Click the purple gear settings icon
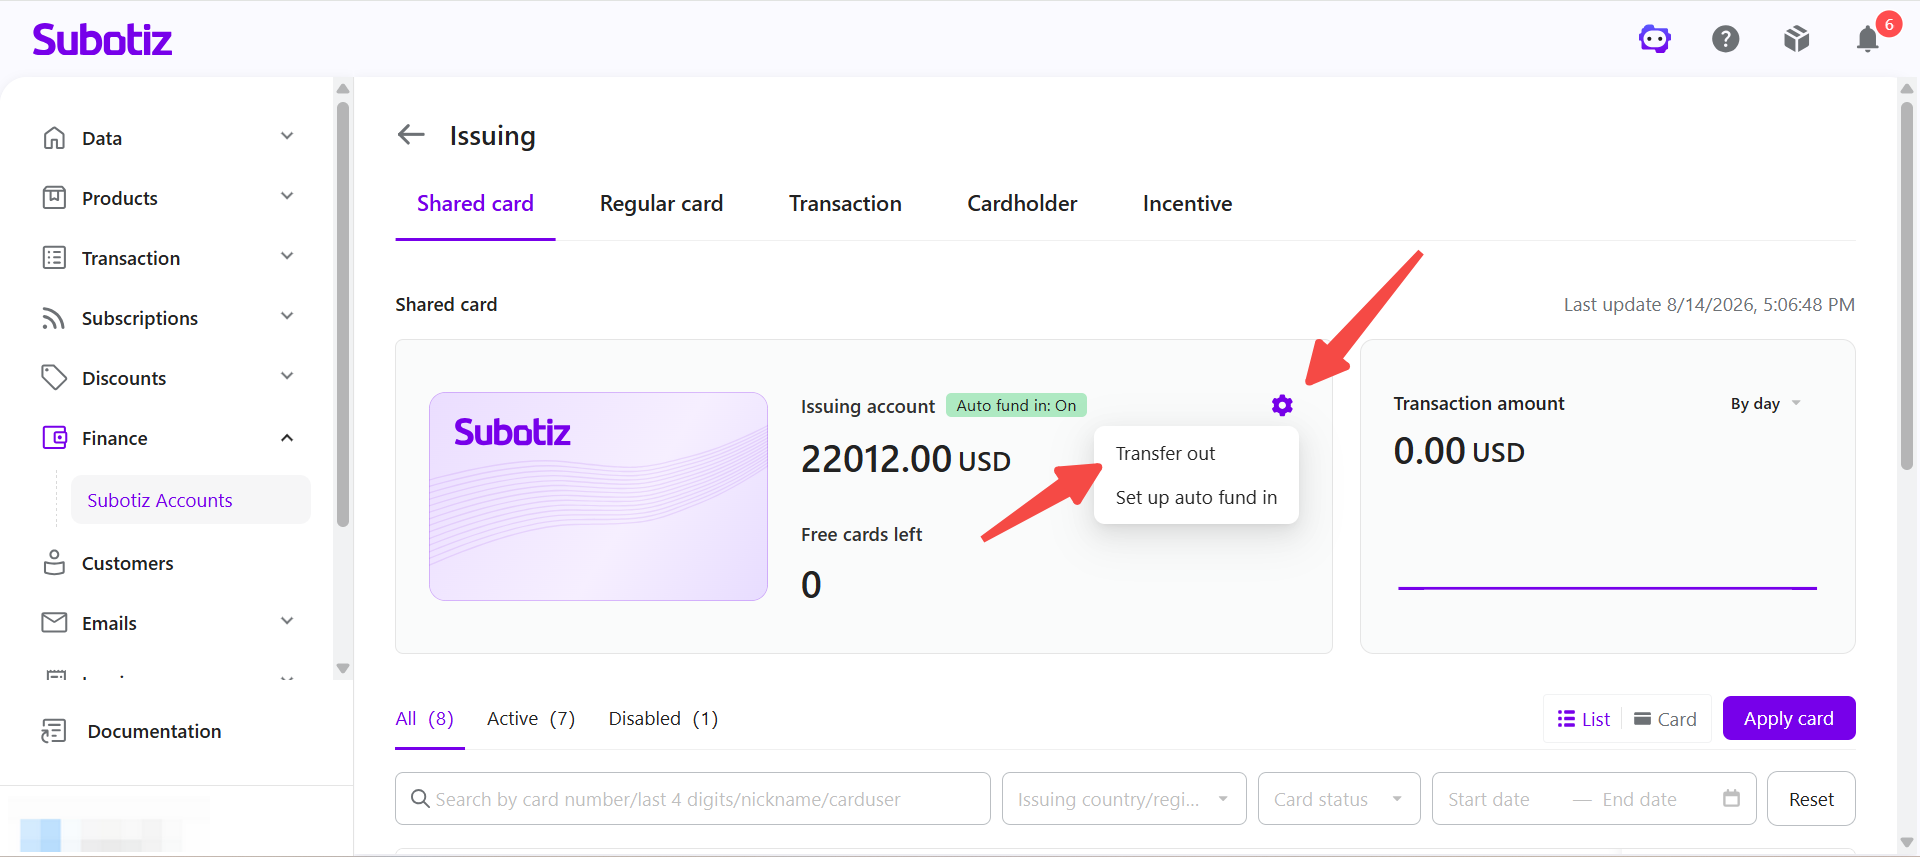The image size is (1920, 857). (1282, 405)
